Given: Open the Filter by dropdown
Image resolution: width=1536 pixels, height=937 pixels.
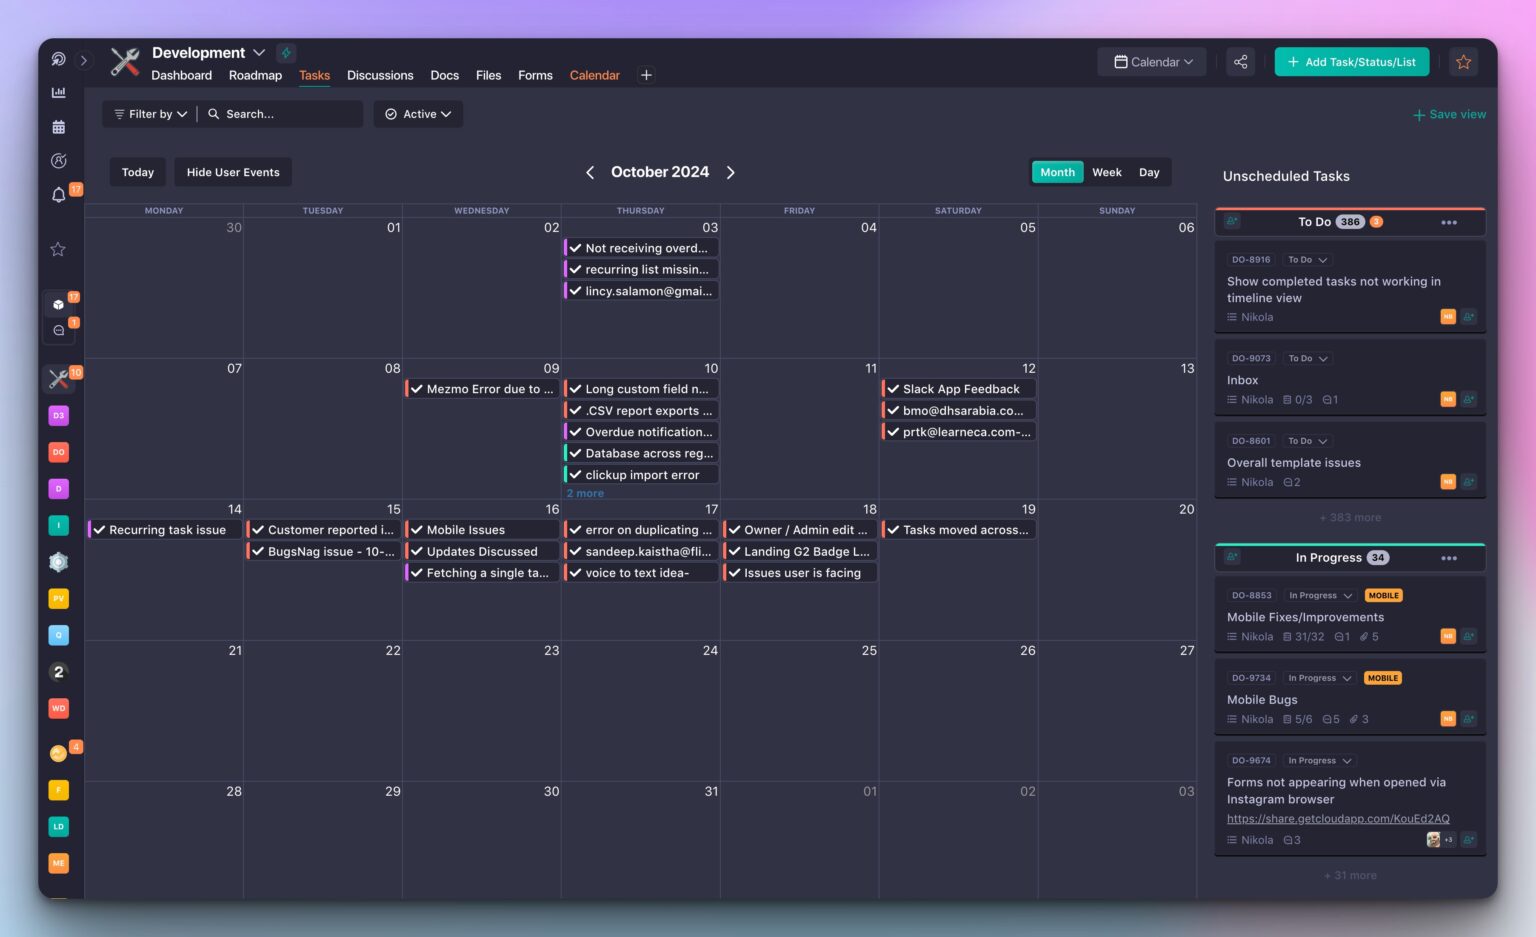Looking at the screenshot, I should coord(150,114).
